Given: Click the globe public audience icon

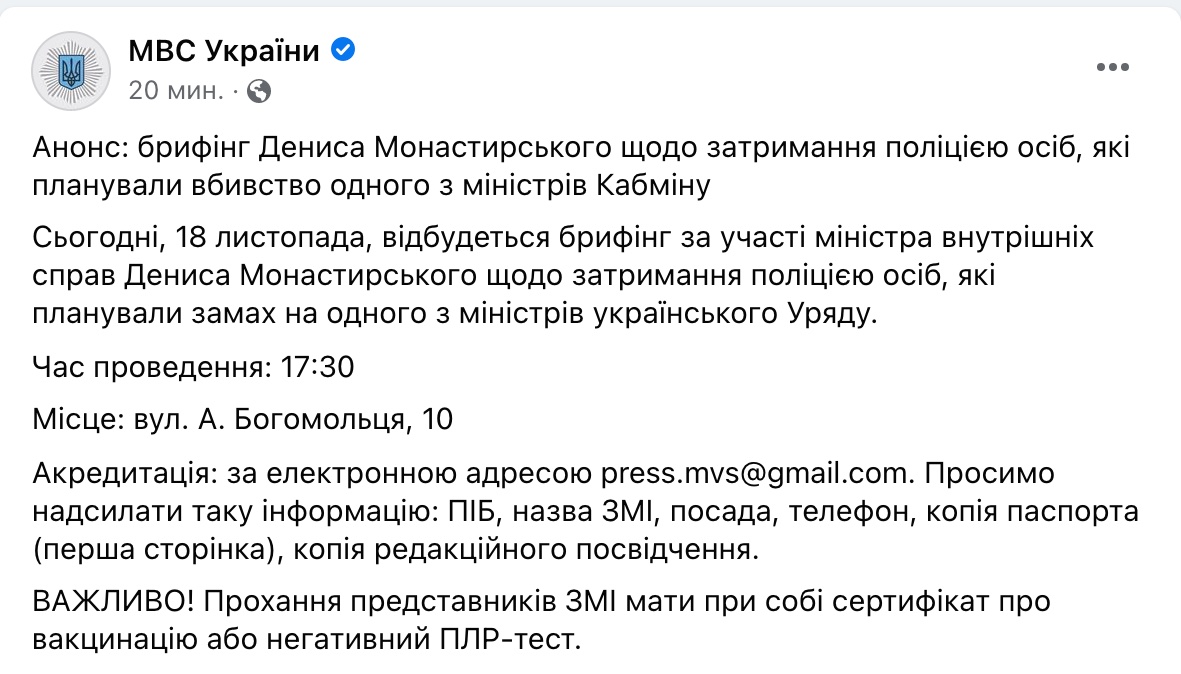Looking at the screenshot, I should click(x=259, y=91).
